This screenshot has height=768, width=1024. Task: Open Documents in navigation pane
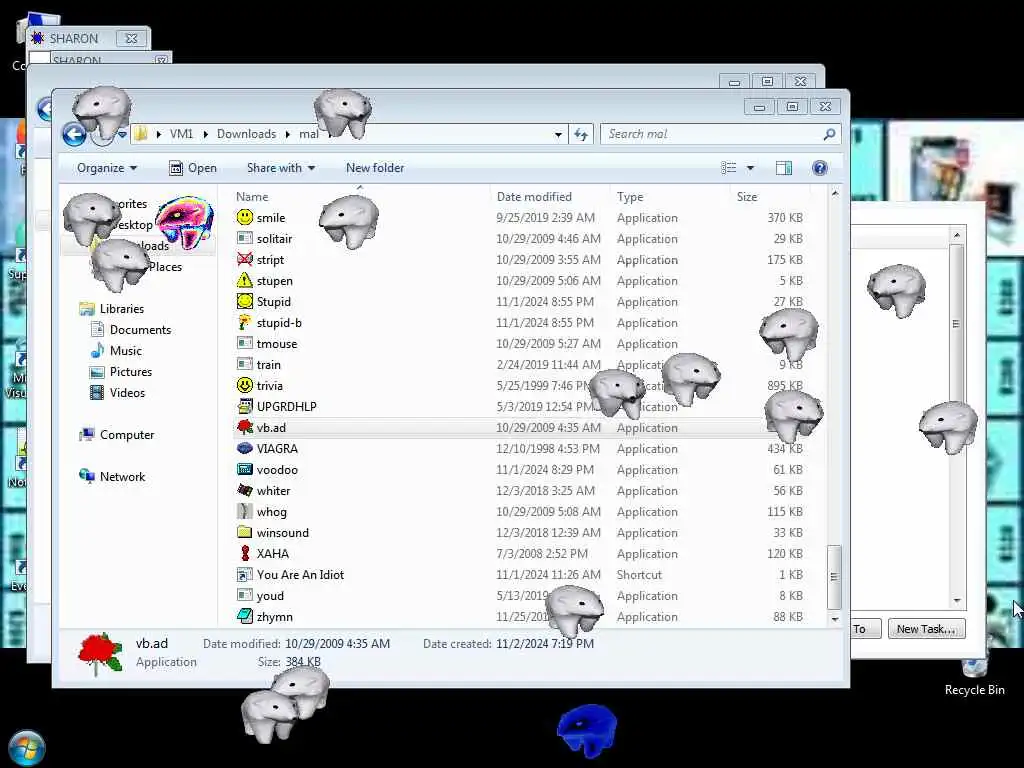[x=140, y=330]
